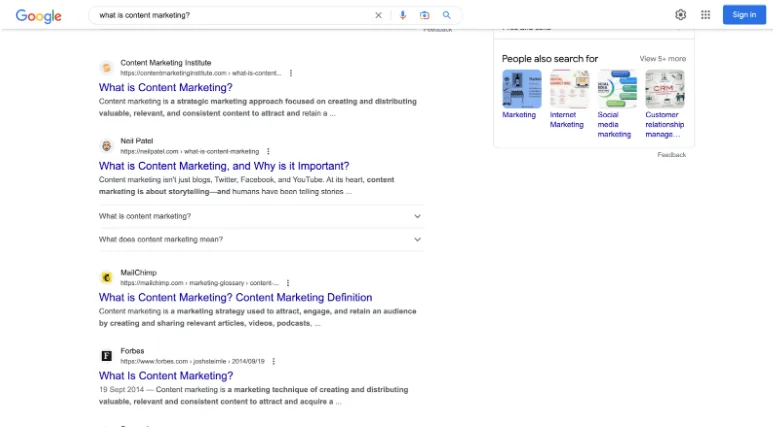
Task: Start voice search with the microphone icon
Action: tap(403, 15)
